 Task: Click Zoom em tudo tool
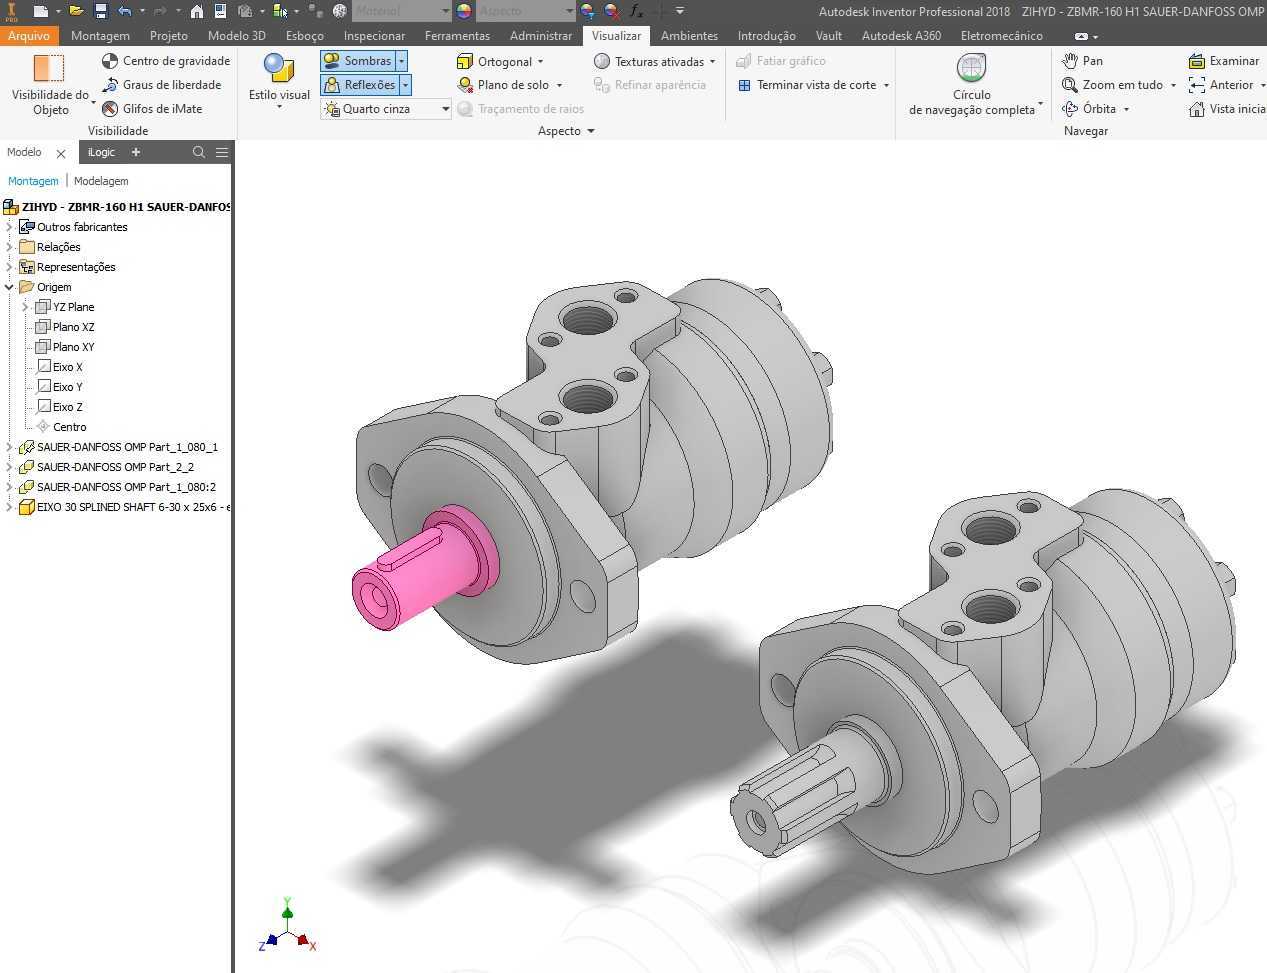(x=1119, y=85)
